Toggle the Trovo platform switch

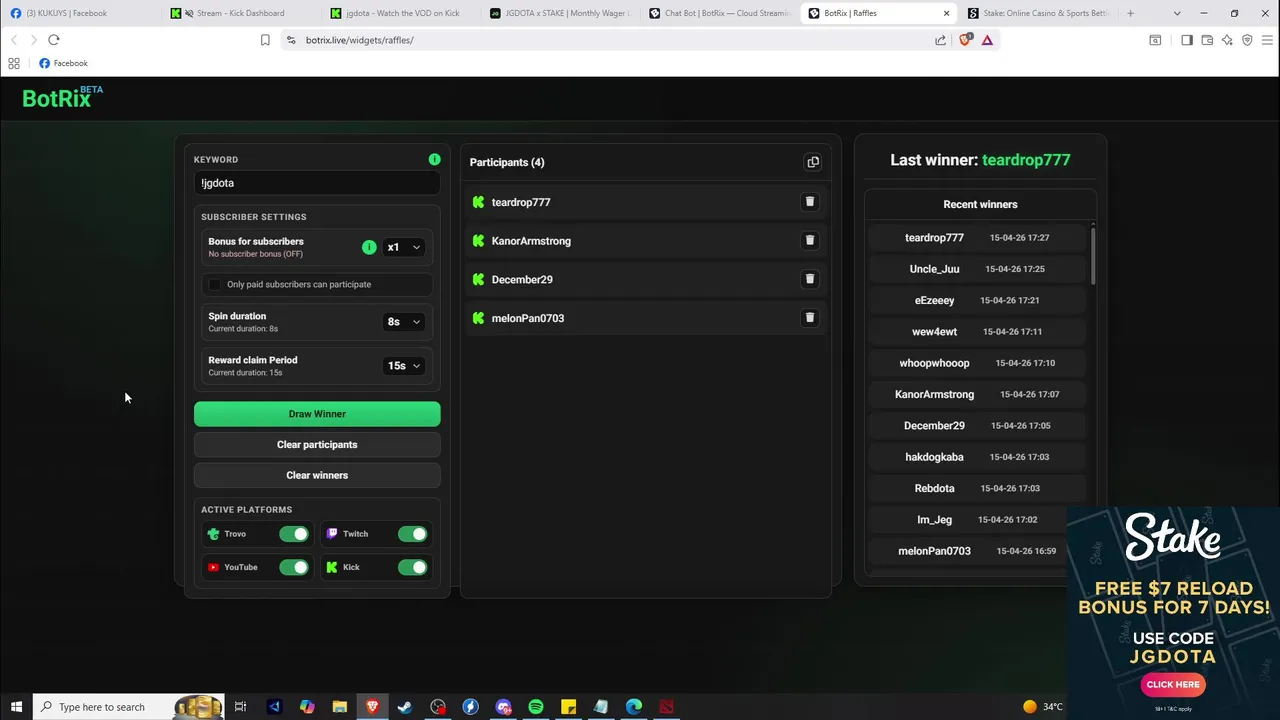[x=294, y=534]
